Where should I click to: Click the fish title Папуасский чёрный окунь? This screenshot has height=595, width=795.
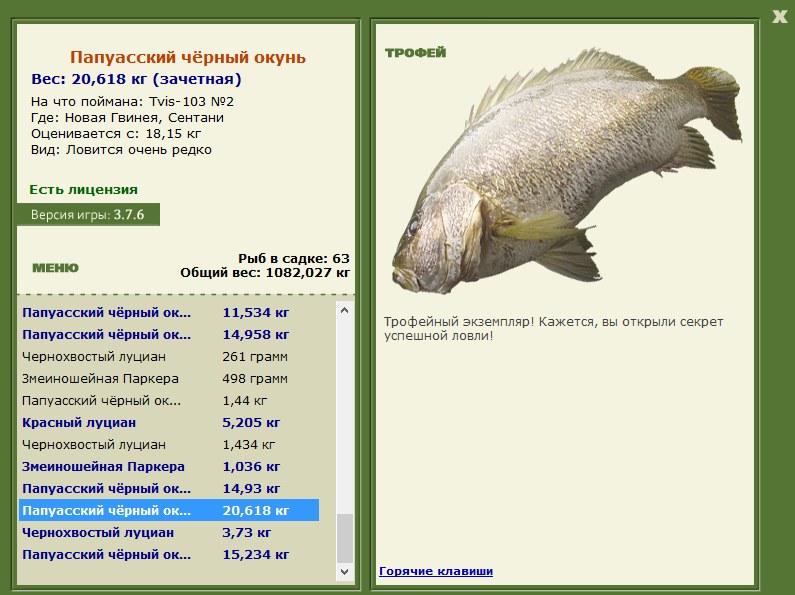(188, 57)
